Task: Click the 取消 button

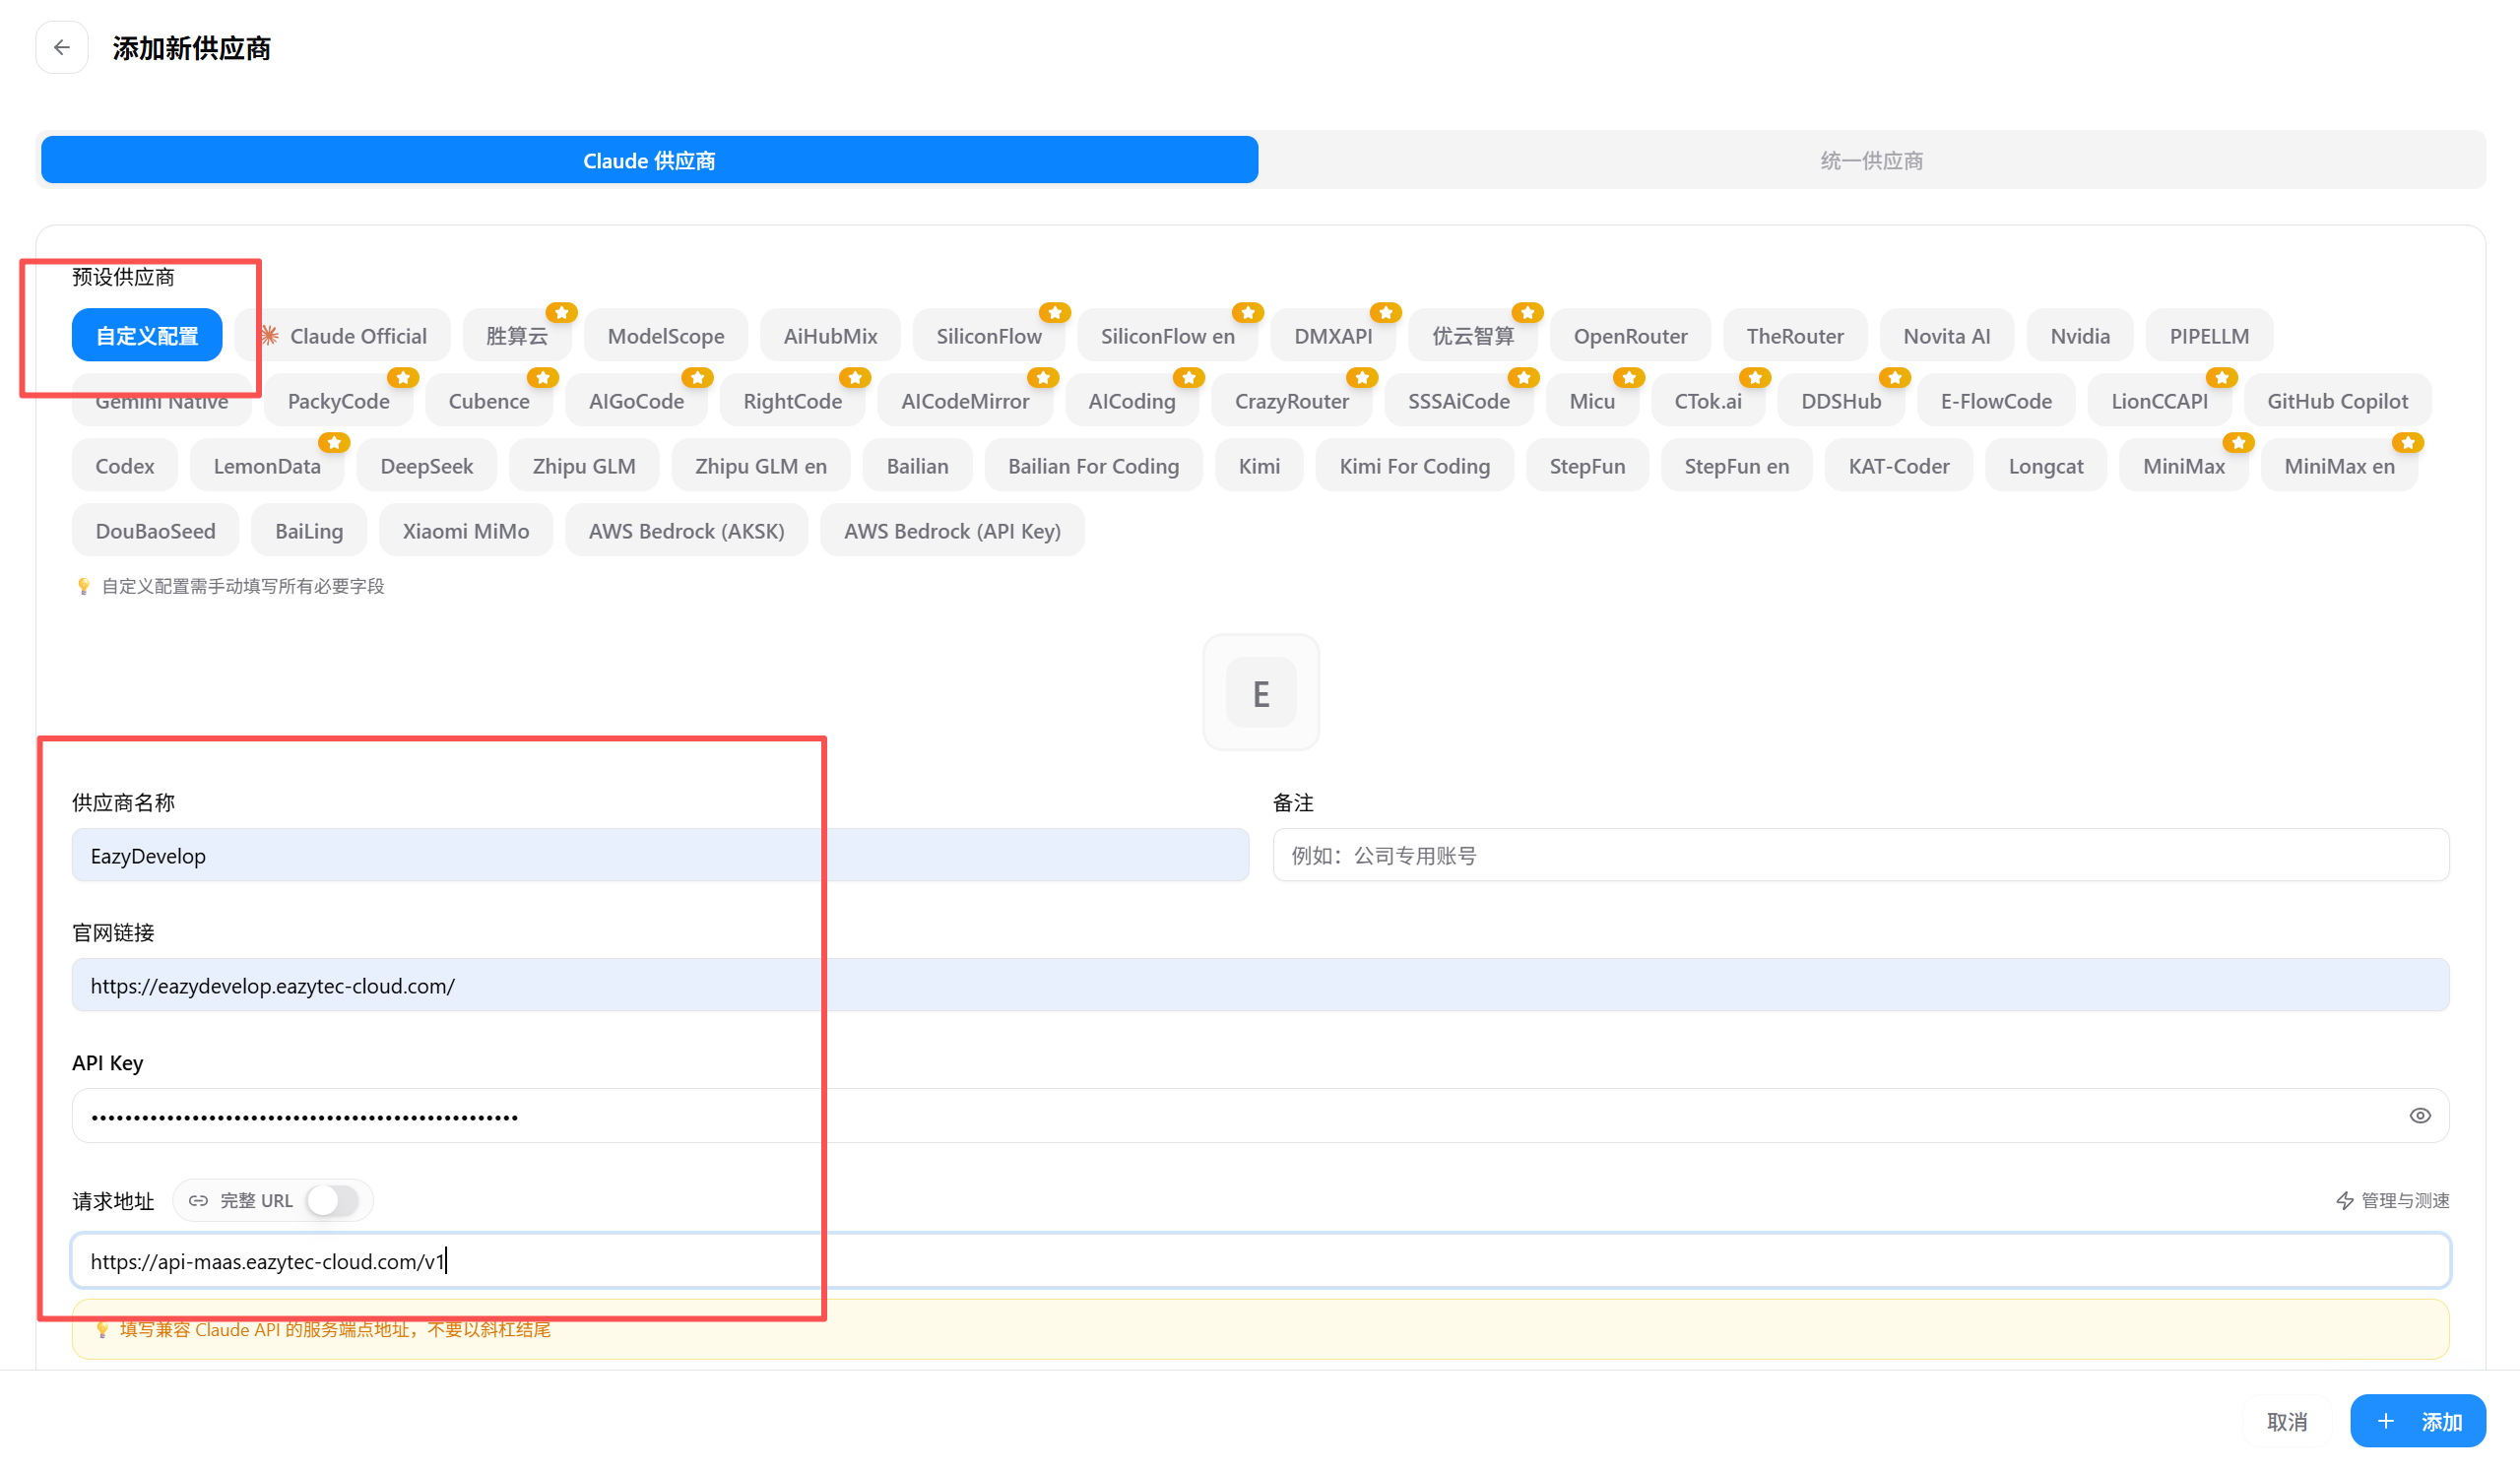Action: 2286,1421
